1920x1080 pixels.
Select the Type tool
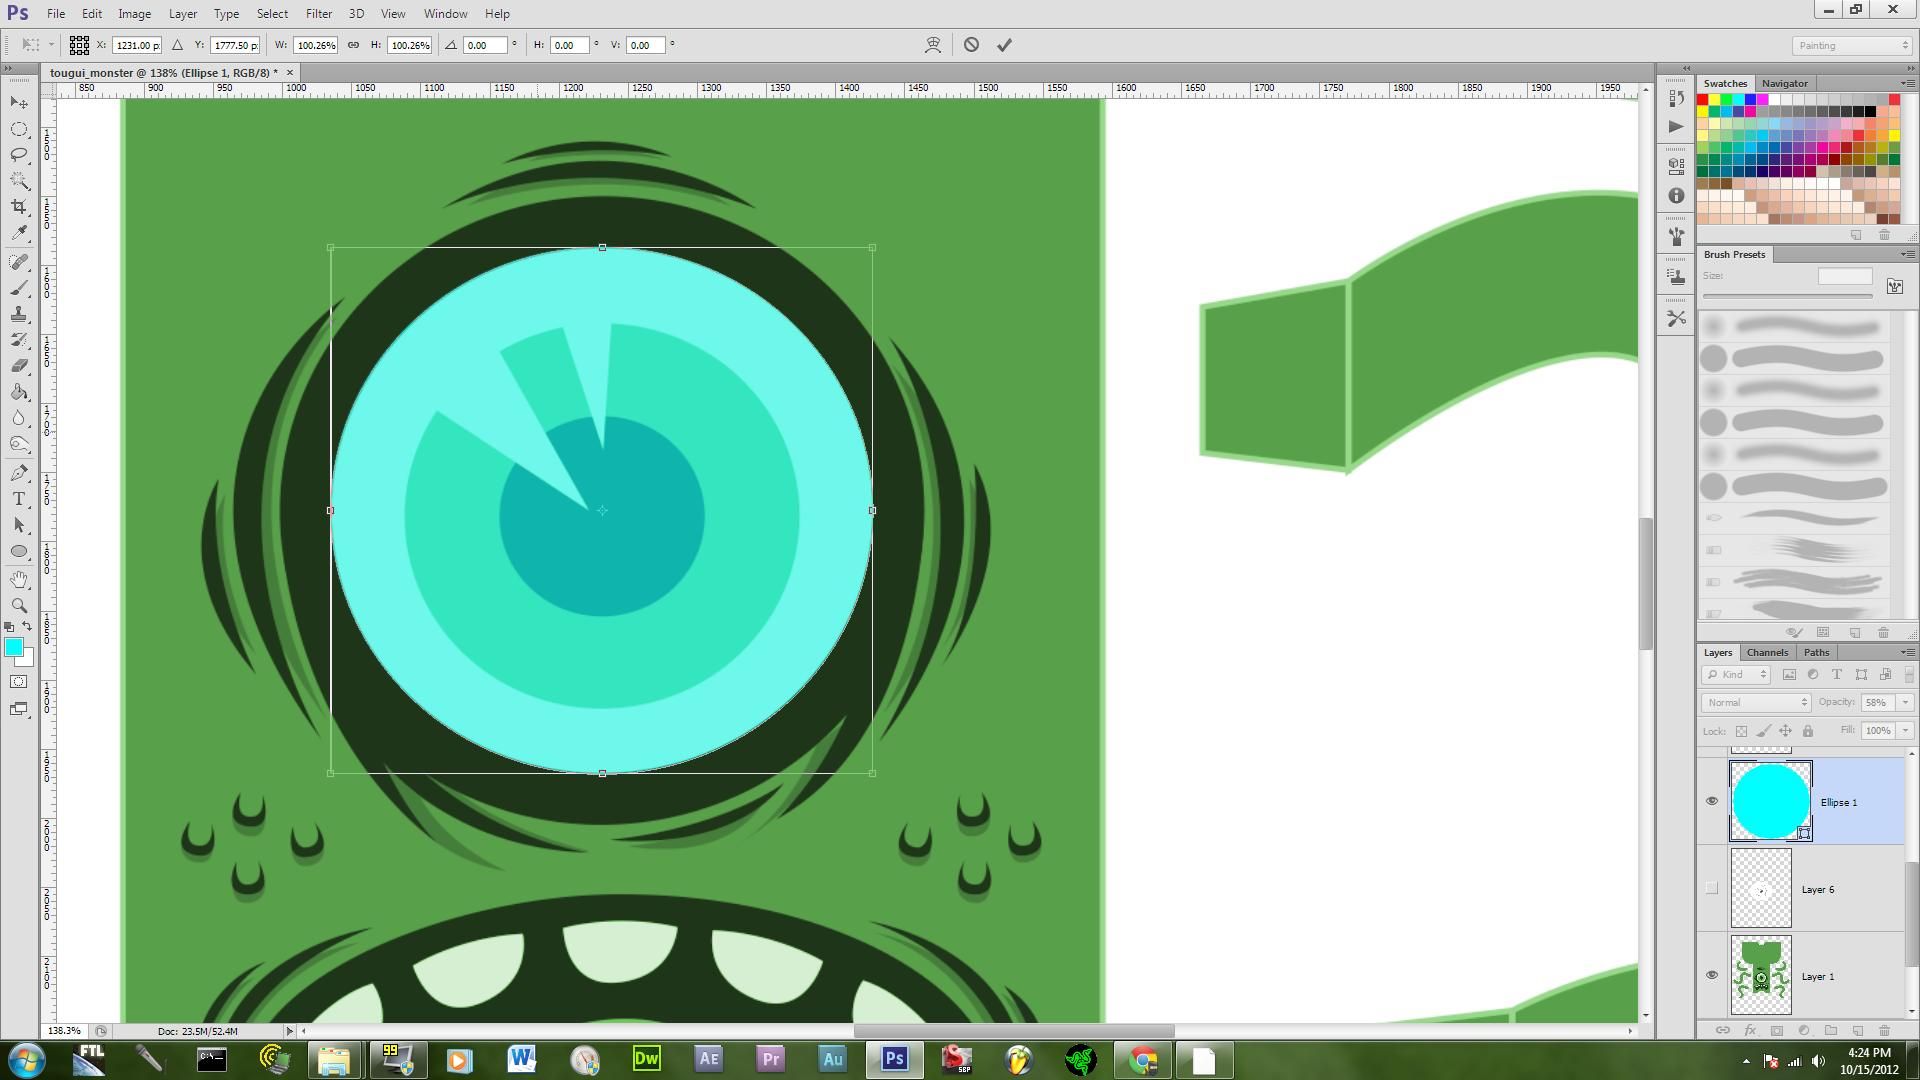[18, 498]
